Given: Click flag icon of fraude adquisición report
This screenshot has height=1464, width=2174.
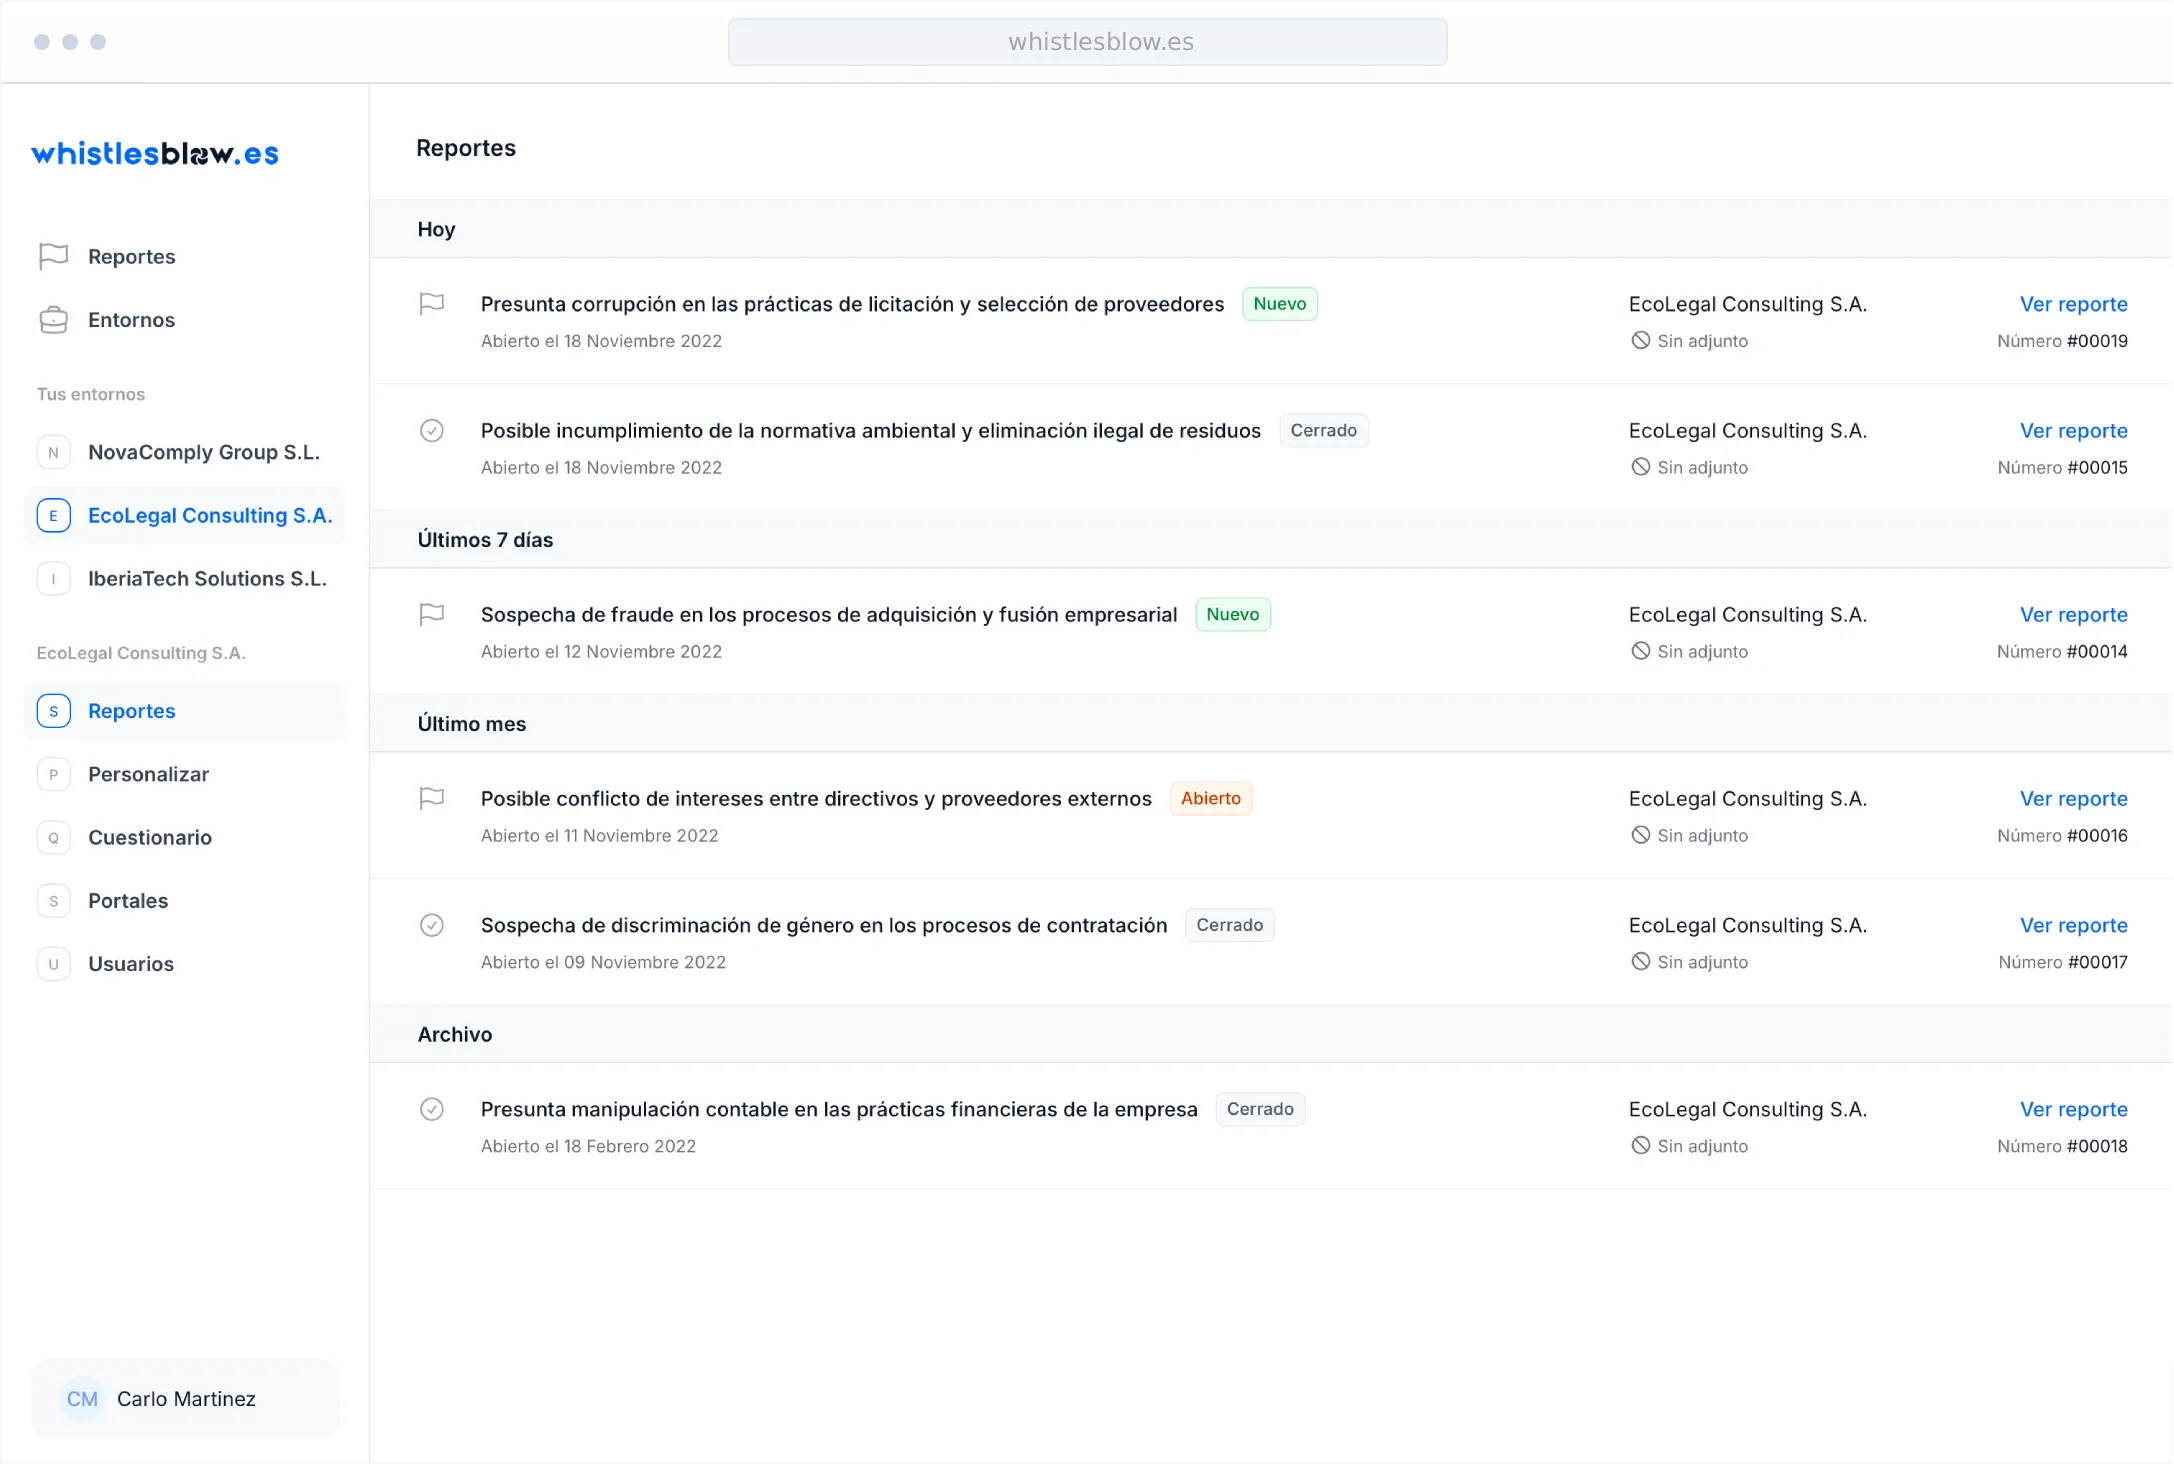Looking at the screenshot, I should [431, 615].
